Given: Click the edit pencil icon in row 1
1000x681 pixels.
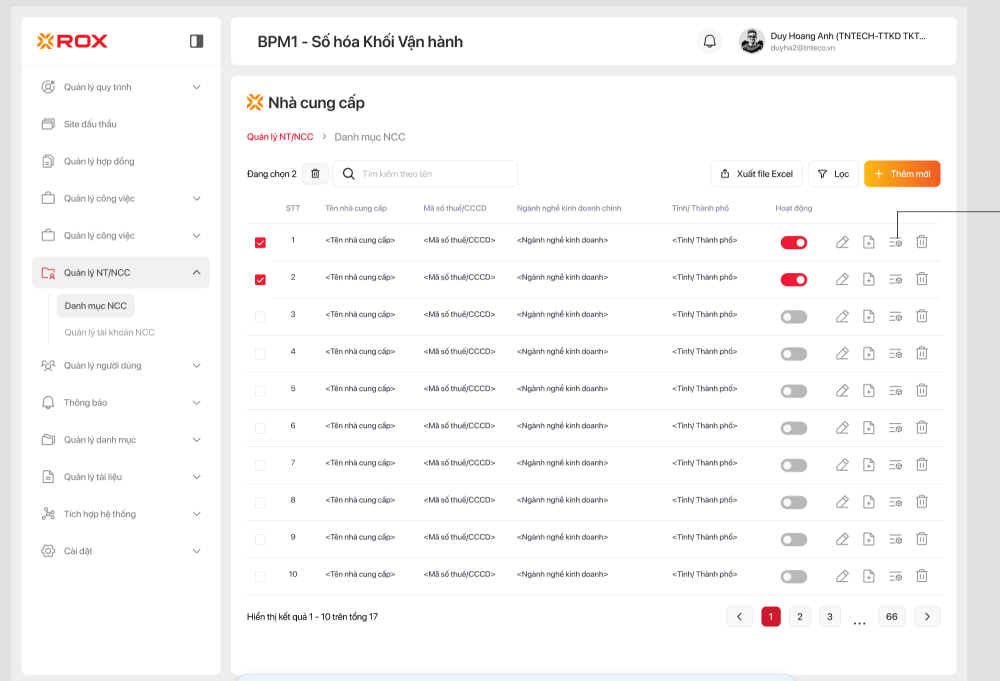Looking at the screenshot, I should coord(842,242).
